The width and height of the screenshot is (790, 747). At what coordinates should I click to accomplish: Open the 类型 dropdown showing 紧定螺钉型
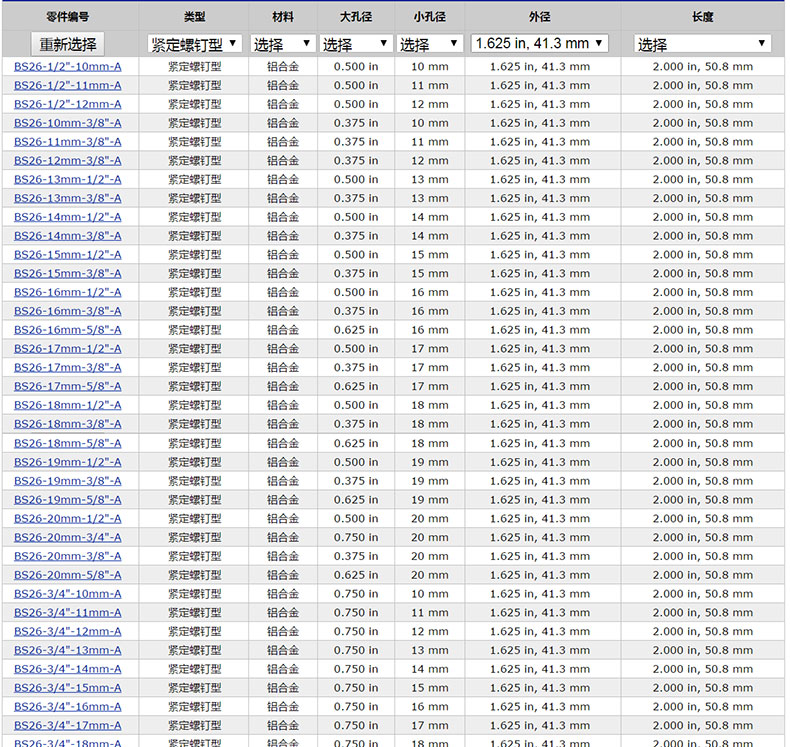pyautogui.click(x=194, y=44)
